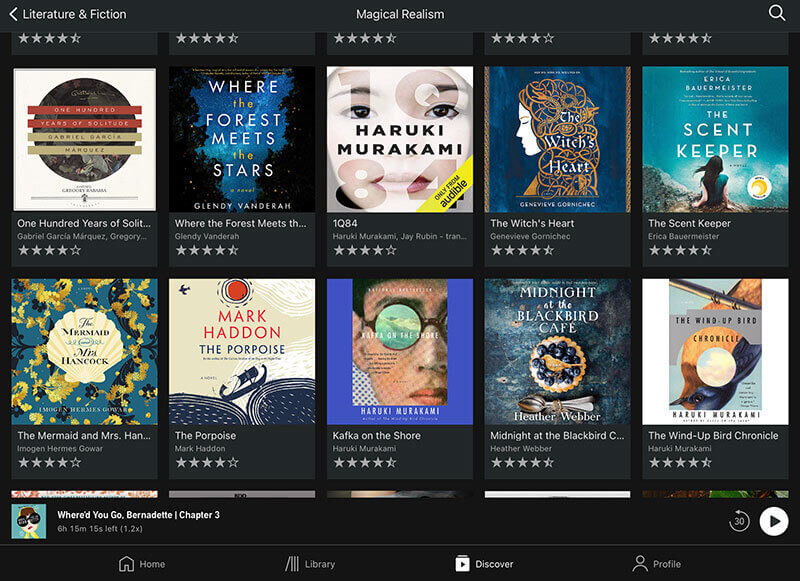Open Where'd You Go, Bernadette mini cover

29,521
